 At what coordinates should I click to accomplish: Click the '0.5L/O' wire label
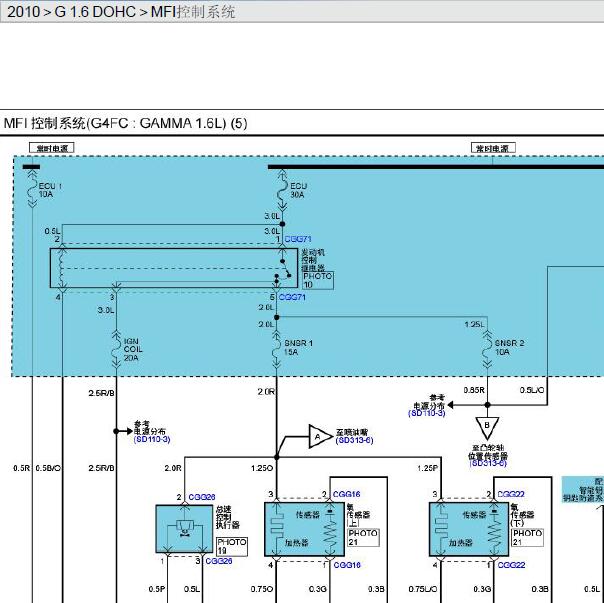point(532,390)
